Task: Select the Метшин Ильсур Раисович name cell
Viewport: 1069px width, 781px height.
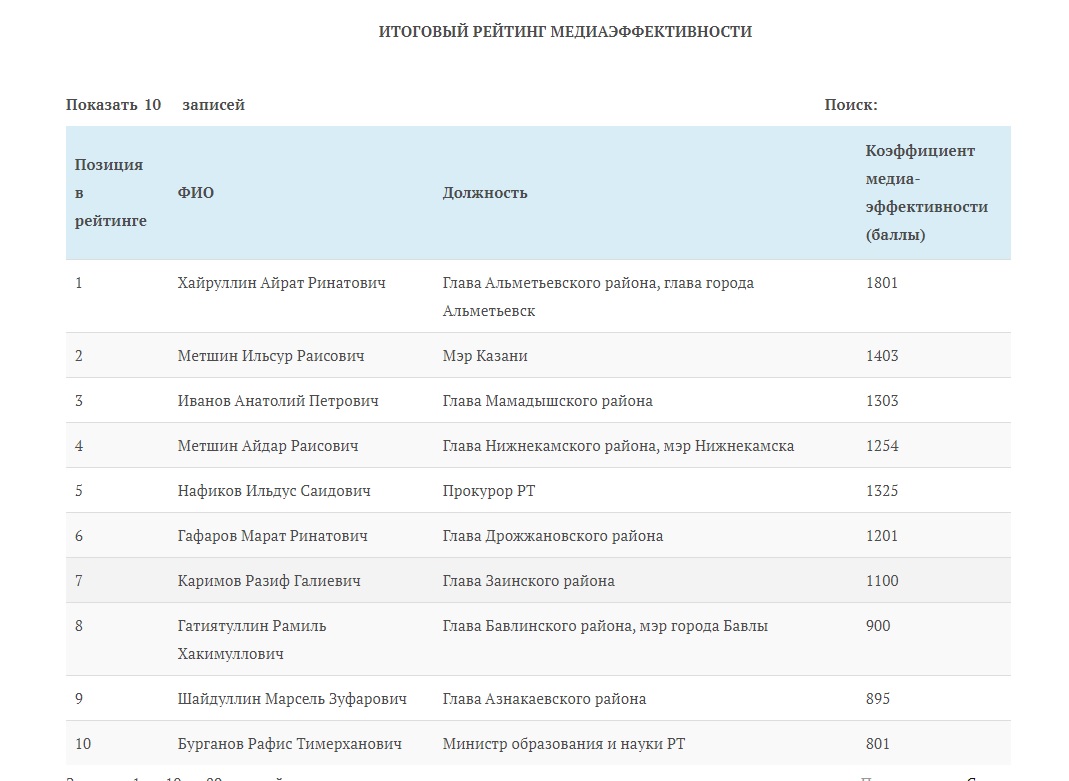Action: [271, 356]
